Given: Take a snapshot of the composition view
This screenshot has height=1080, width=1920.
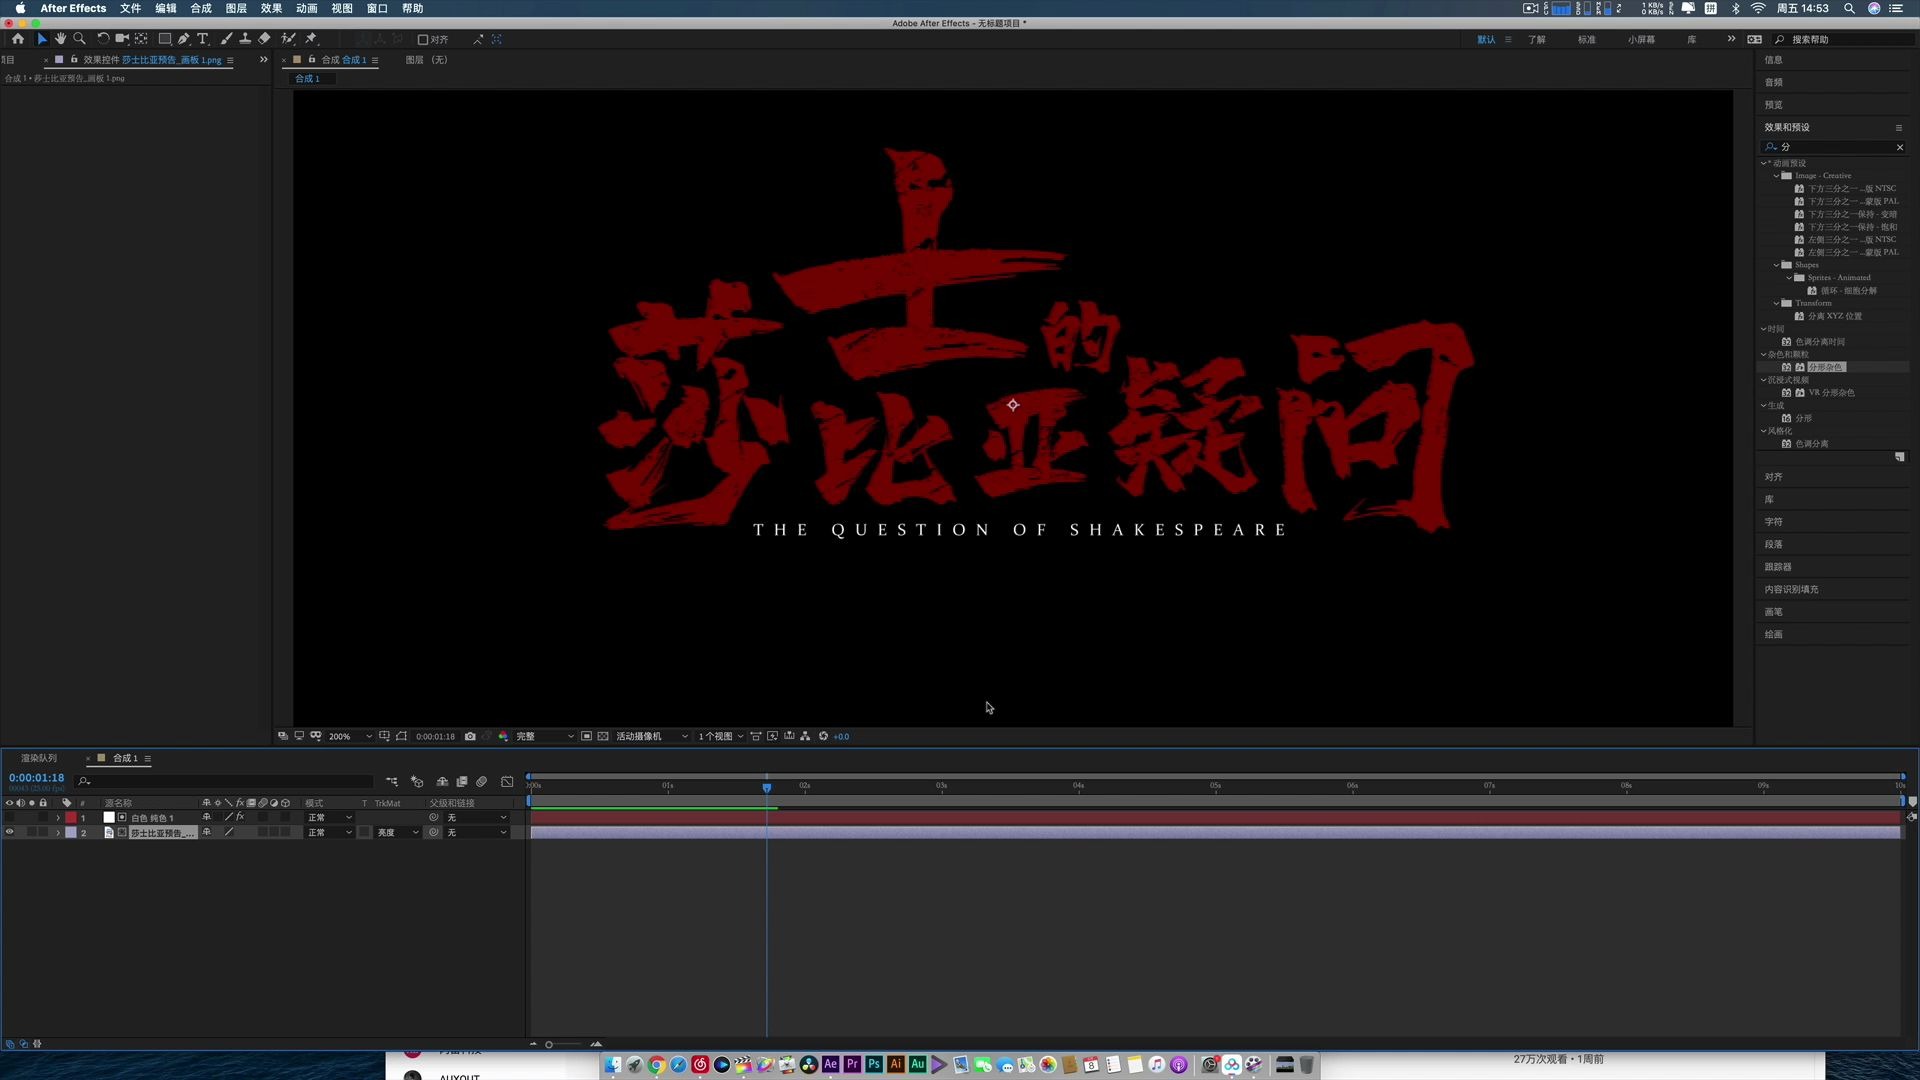Looking at the screenshot, I should click(470, 736).
